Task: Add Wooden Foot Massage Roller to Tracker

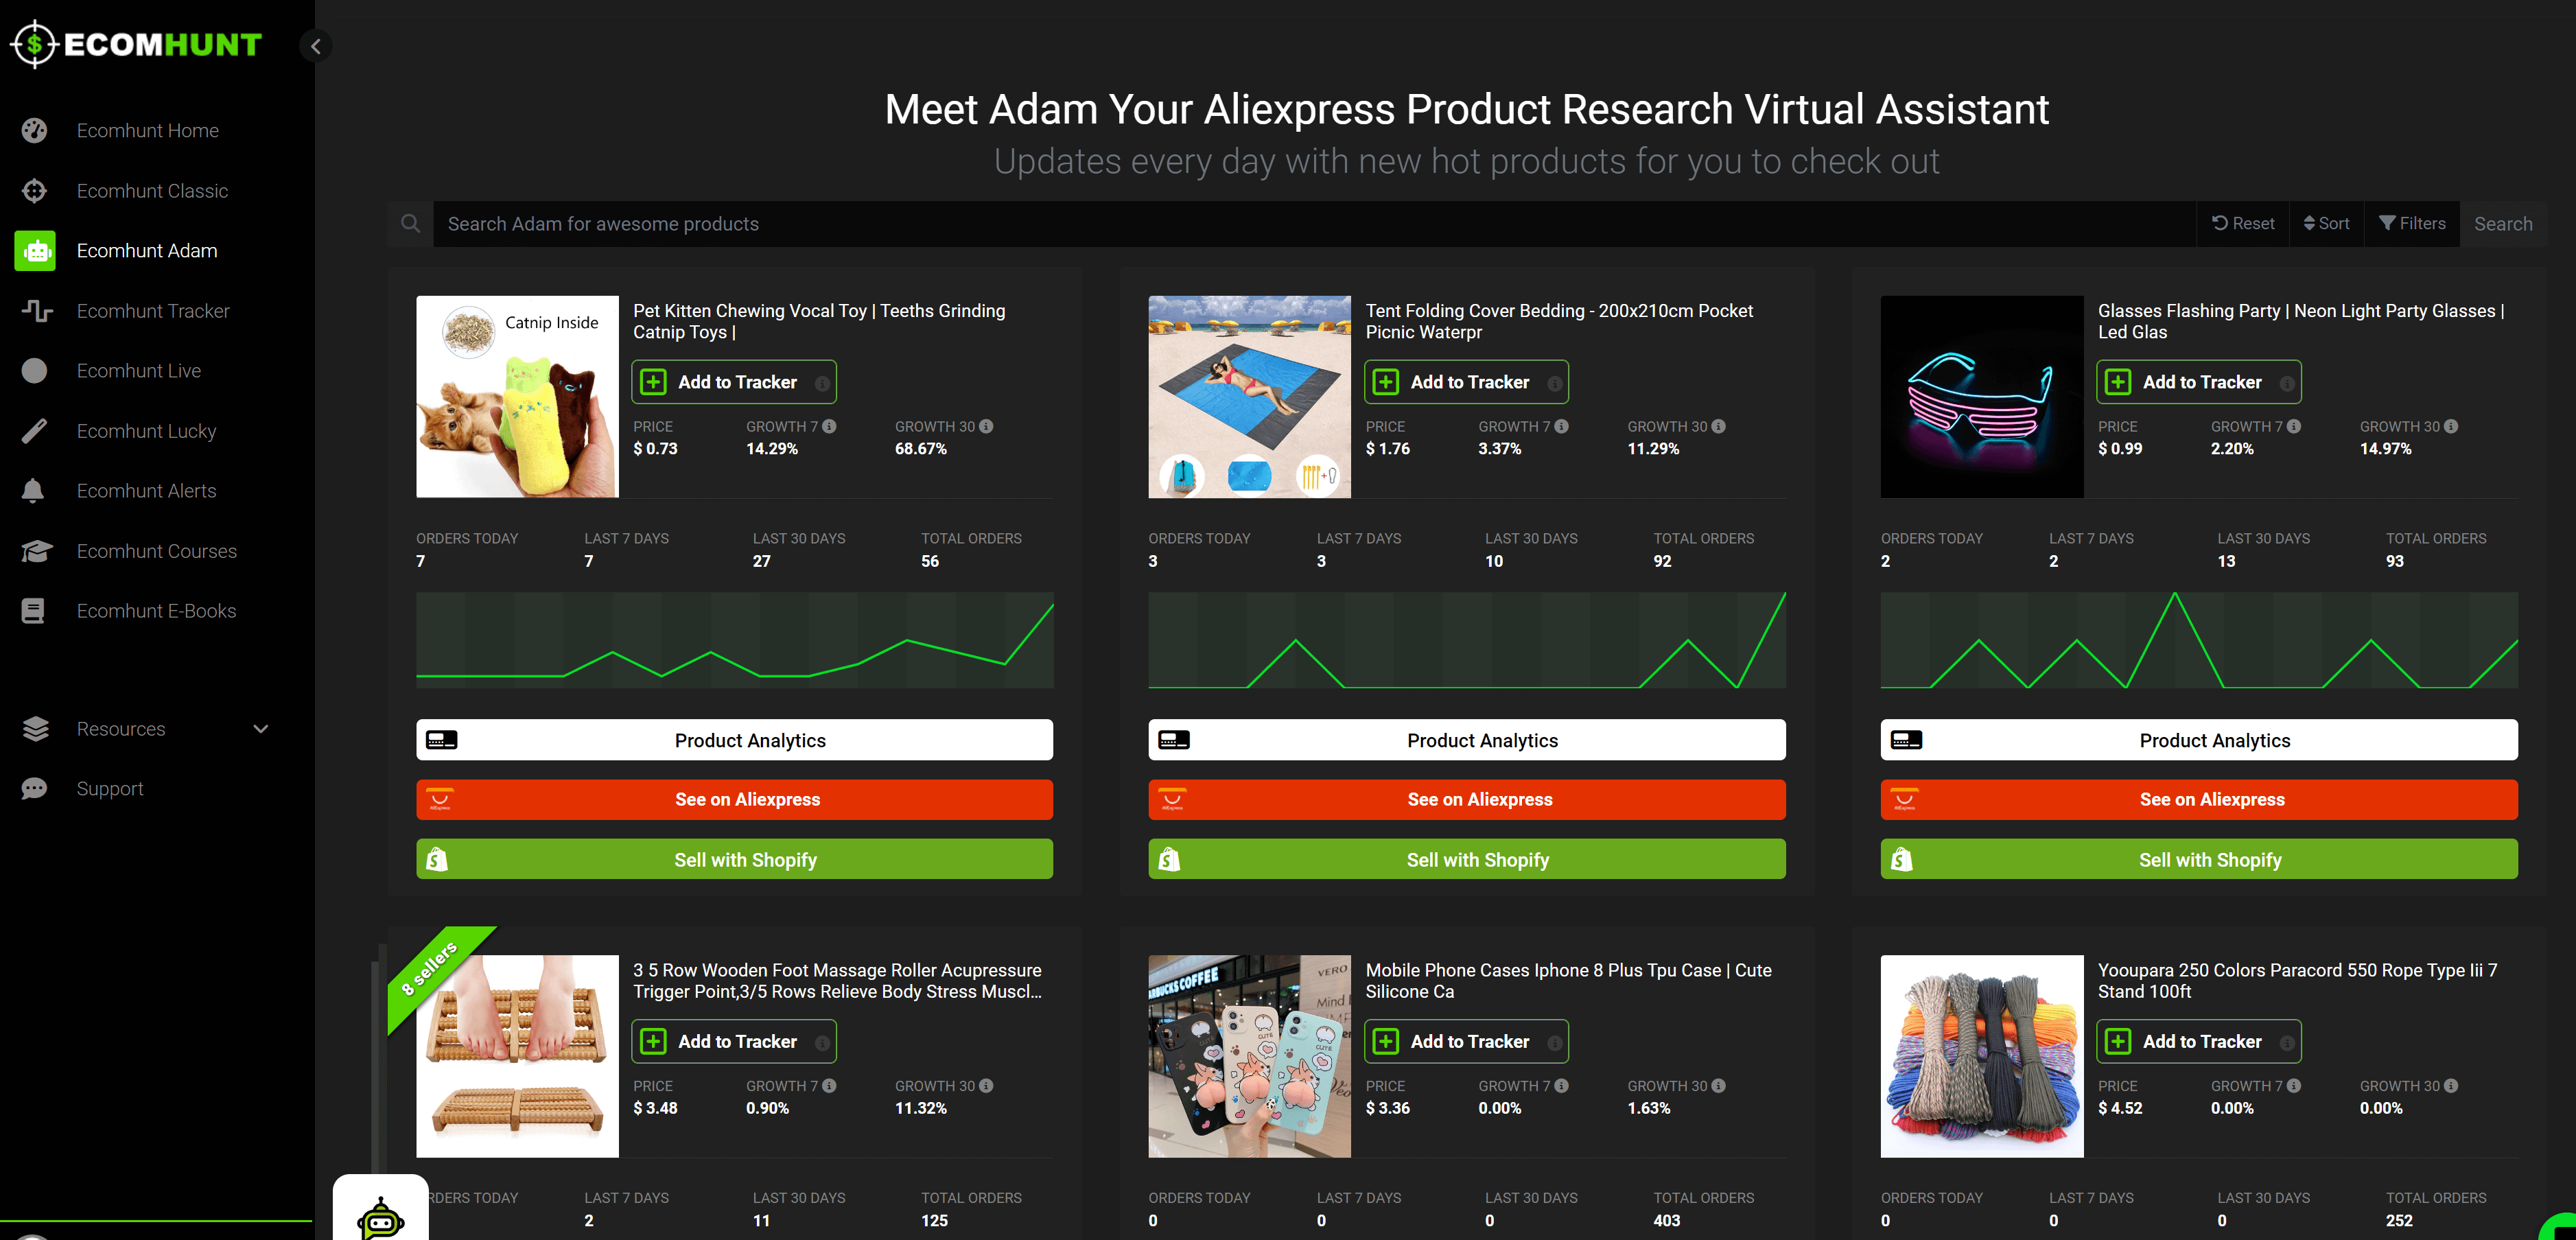Action: point(734,1041)
